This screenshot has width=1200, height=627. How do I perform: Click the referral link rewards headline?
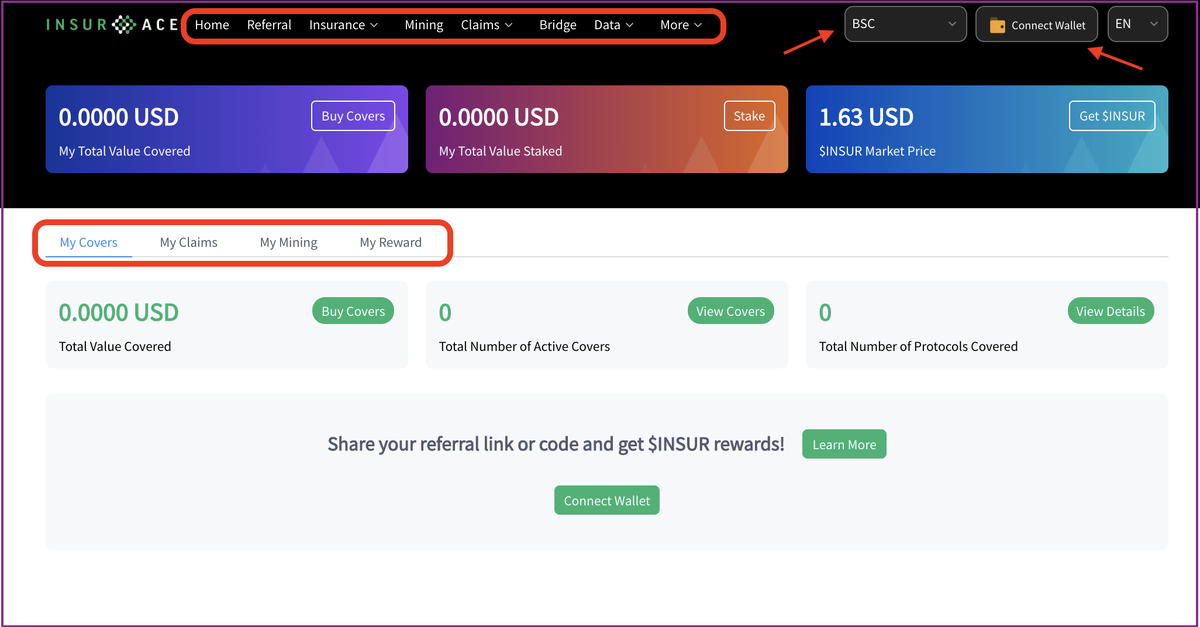point(556,444)
